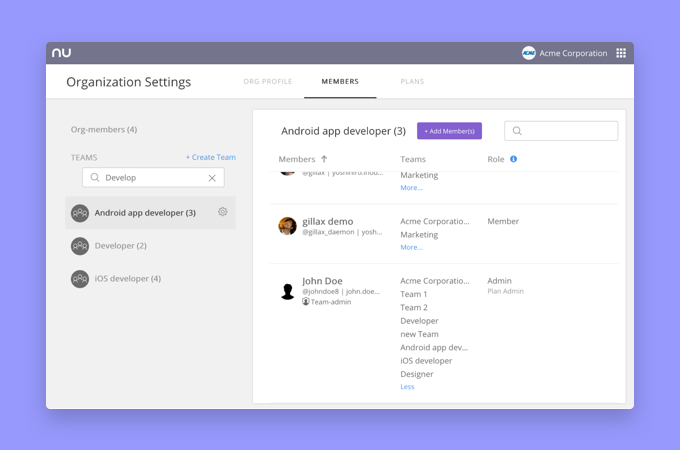Viewport: 680px width, 450px height.
Task: Click the John Doe member name
Action: [322, 281]
